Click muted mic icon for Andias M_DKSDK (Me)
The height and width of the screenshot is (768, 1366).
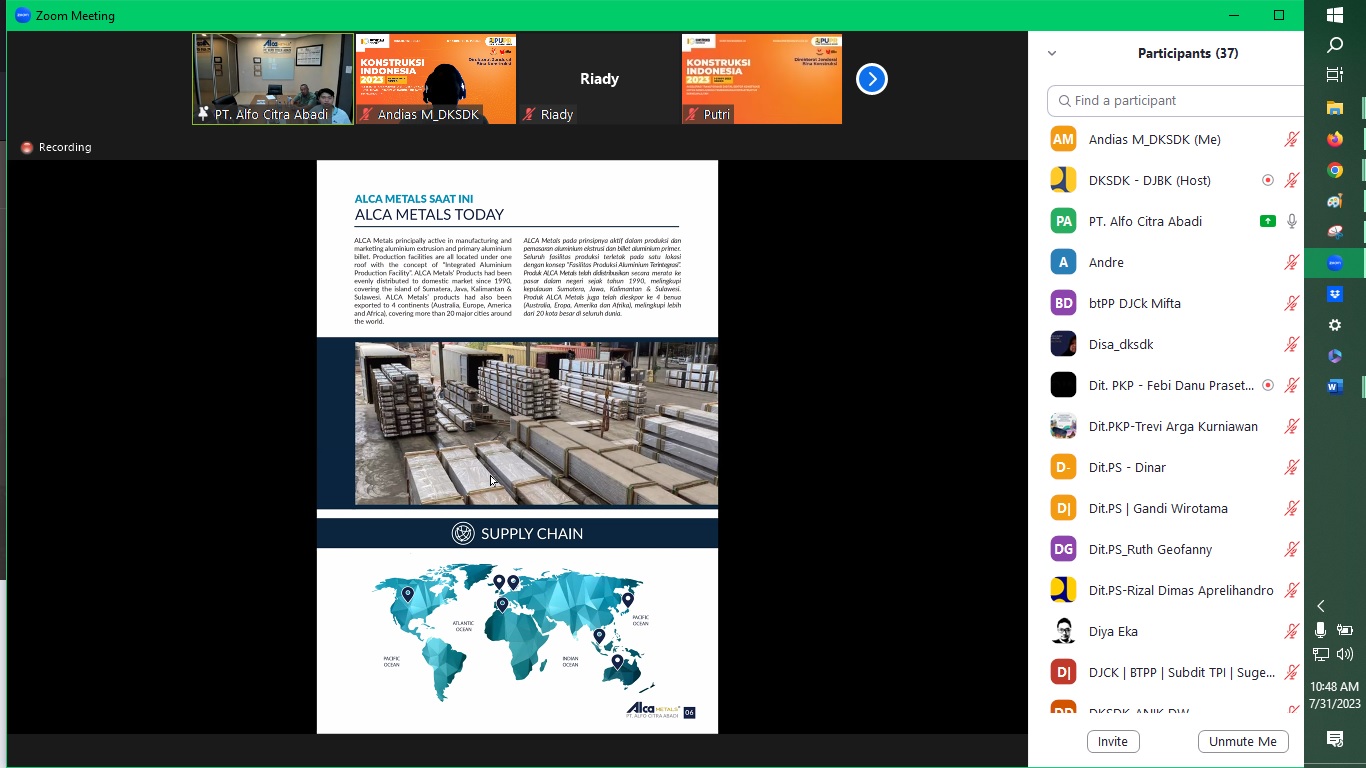tap(1292, 139)
